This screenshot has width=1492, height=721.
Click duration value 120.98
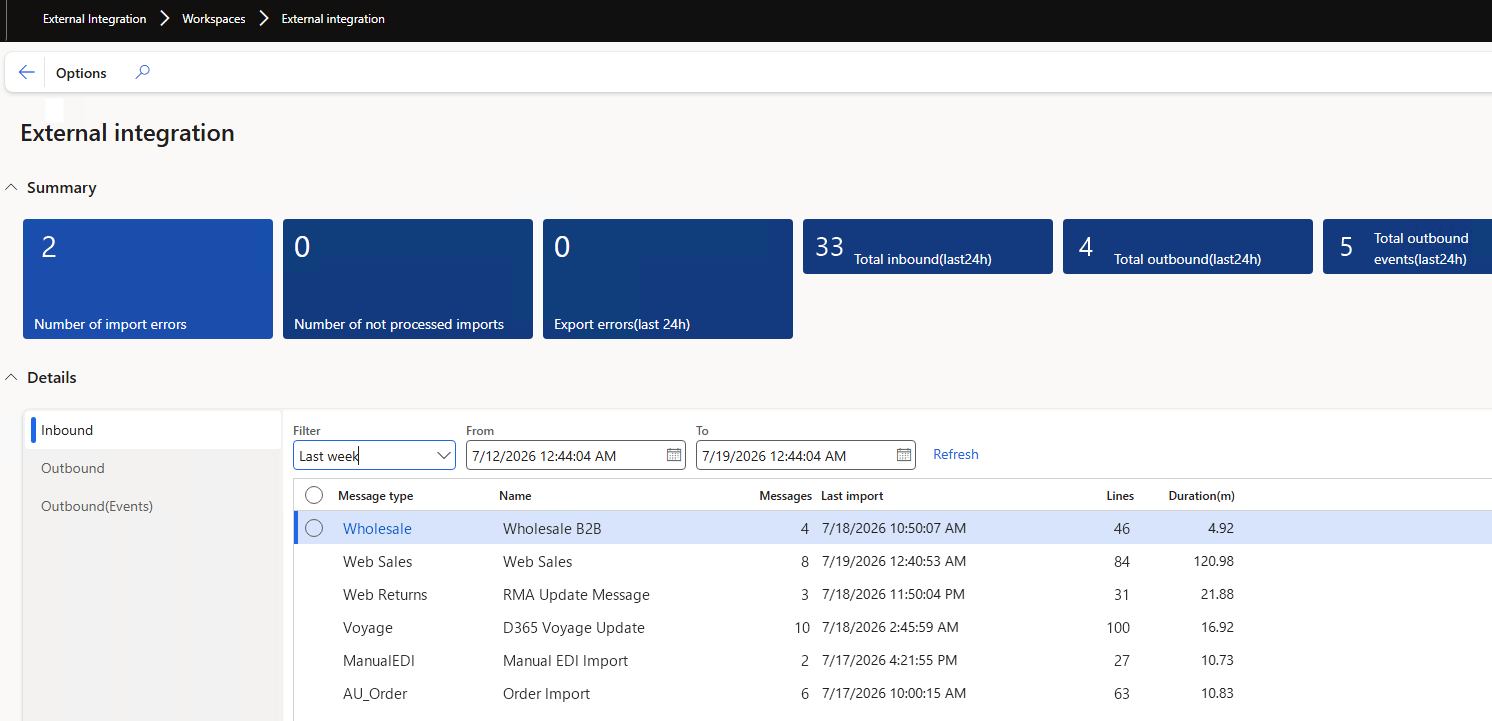pyautogui.click(x=1213, y=561)
